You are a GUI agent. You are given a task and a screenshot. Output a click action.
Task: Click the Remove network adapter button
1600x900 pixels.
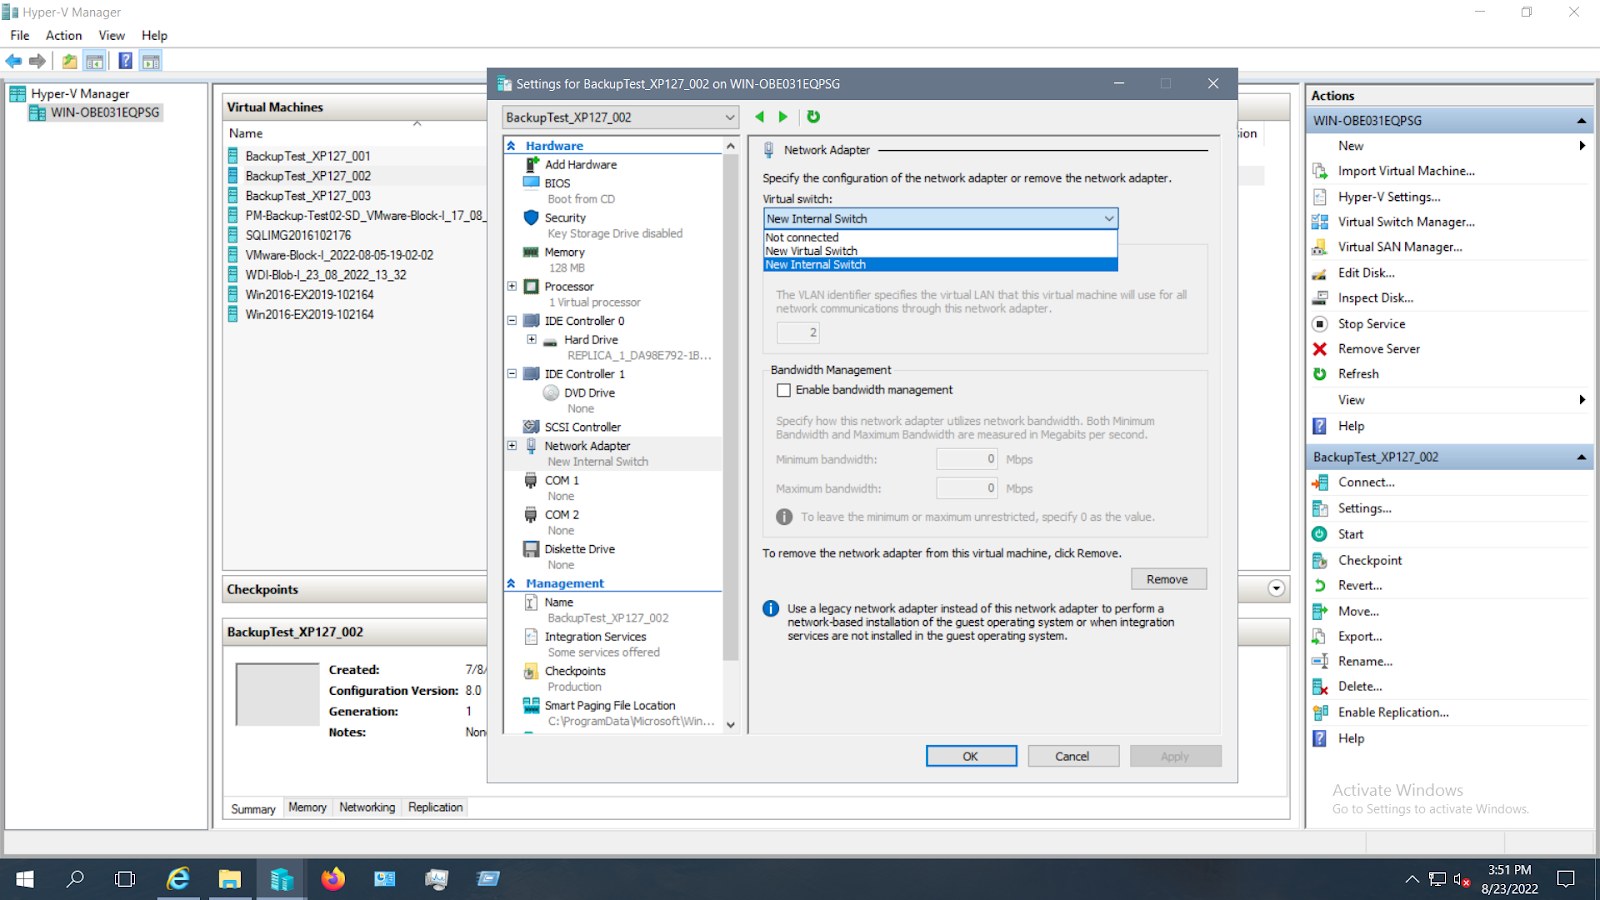click(1168, 579)
